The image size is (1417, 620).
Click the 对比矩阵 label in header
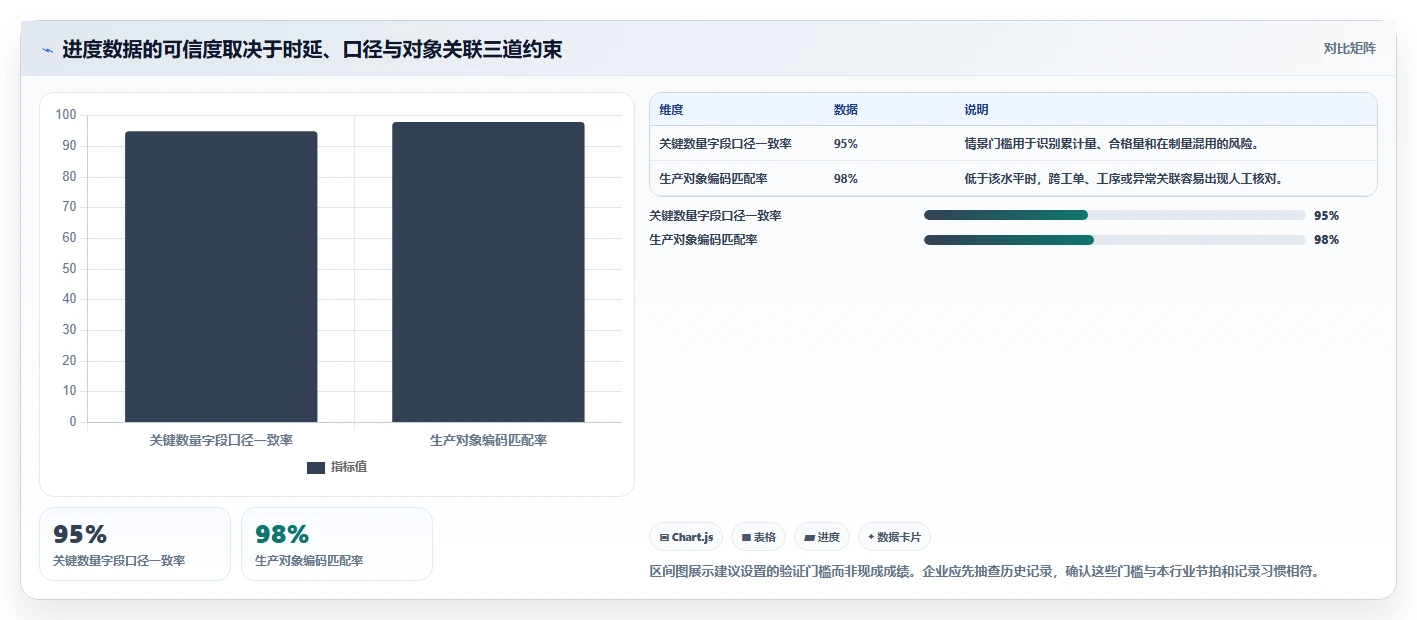(1349, 48)
